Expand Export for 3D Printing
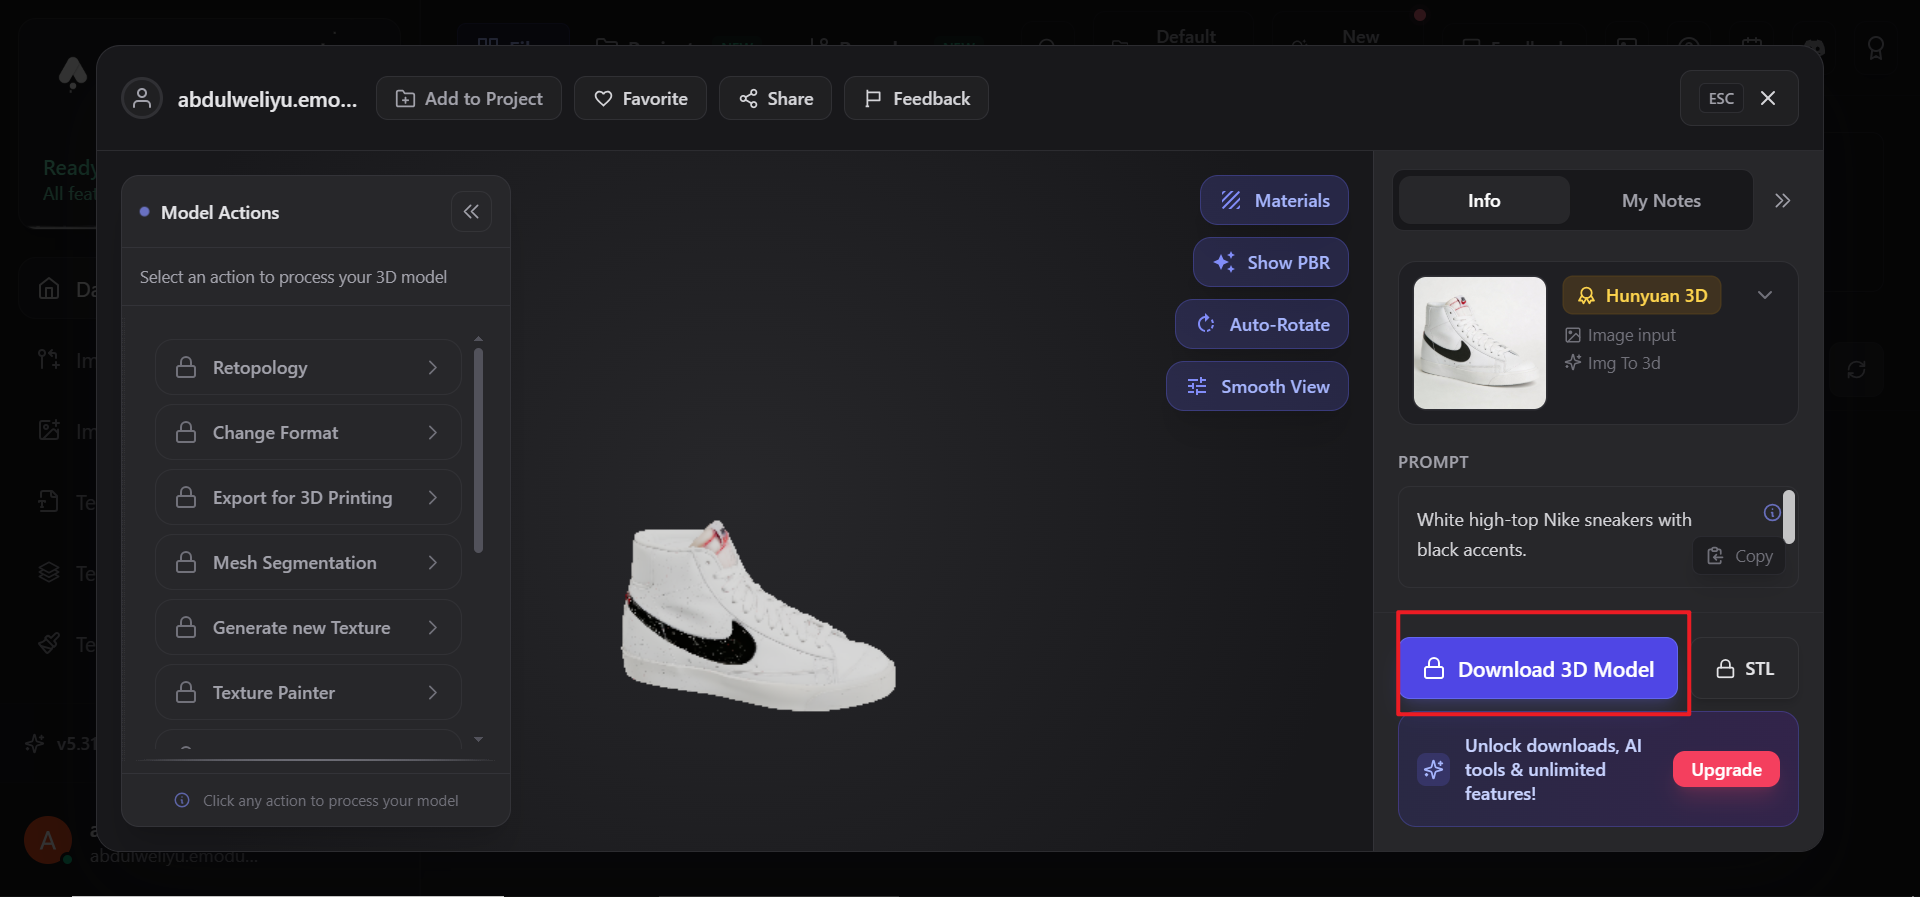 (x=308, y=498)
